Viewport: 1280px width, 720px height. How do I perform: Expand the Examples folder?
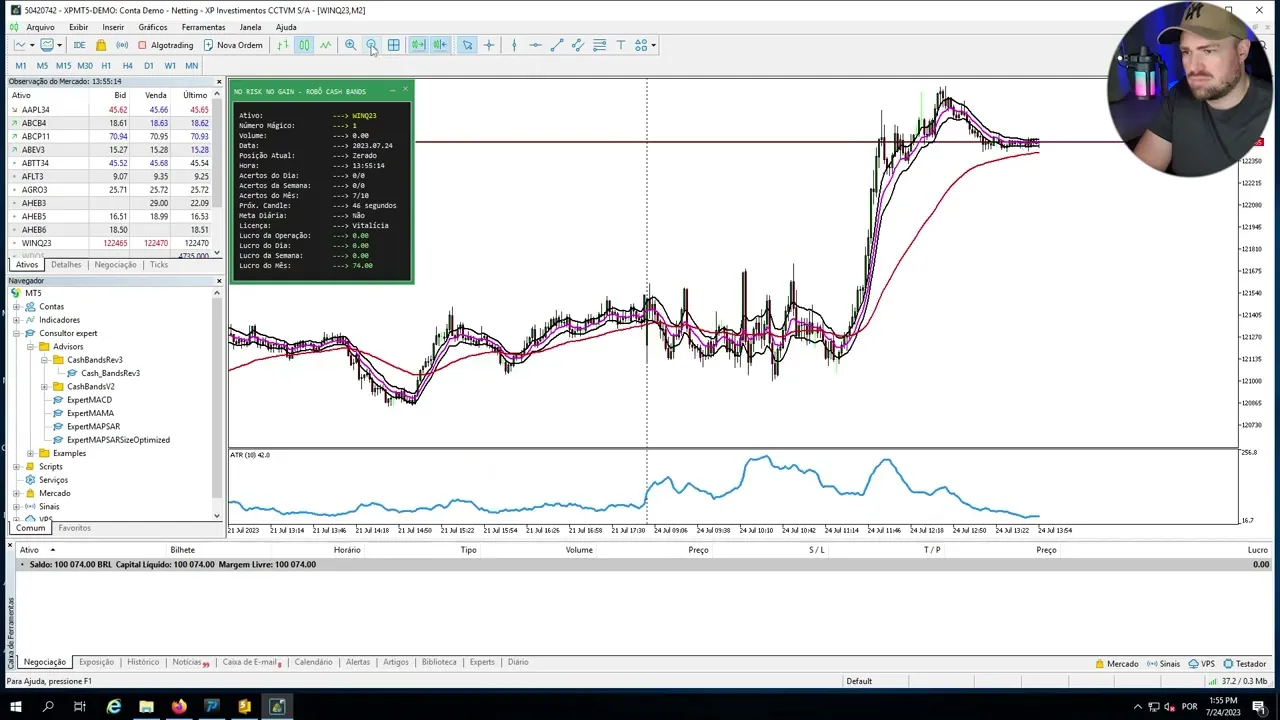point(31,453)
